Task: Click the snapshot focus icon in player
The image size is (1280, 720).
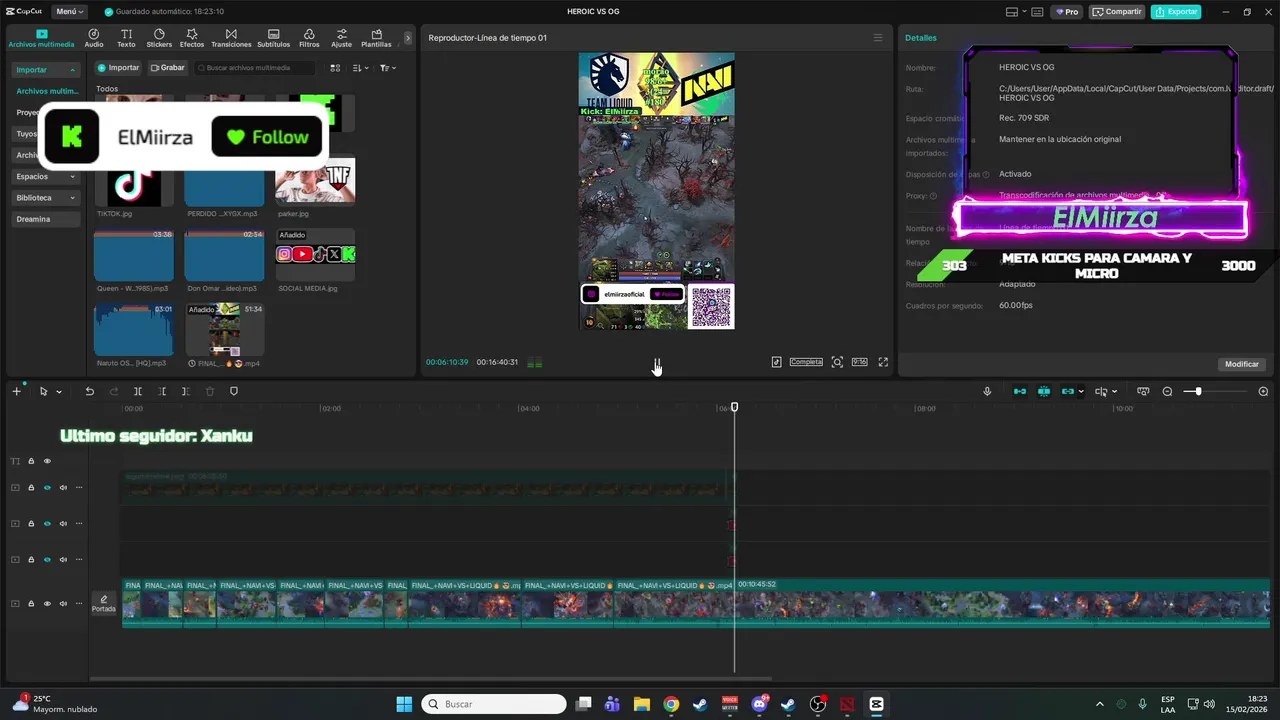Action: tap(837, 362)
